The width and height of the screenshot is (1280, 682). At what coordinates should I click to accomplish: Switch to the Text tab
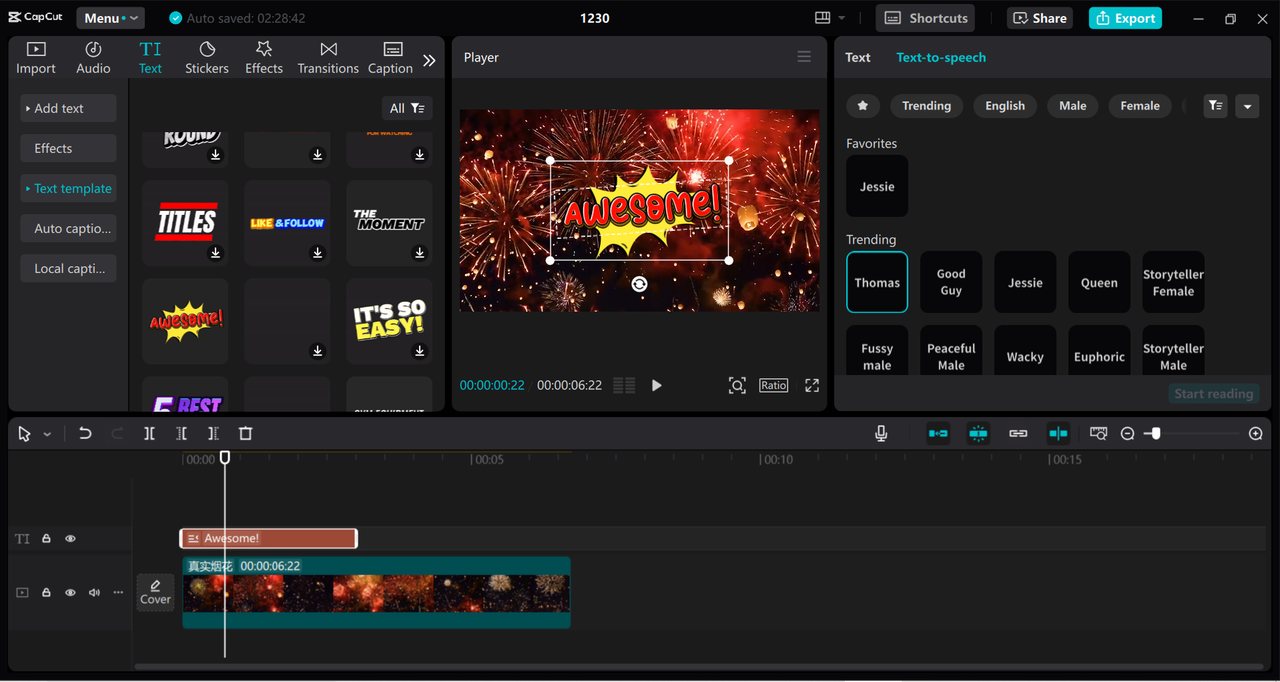(x=858, y=57)
